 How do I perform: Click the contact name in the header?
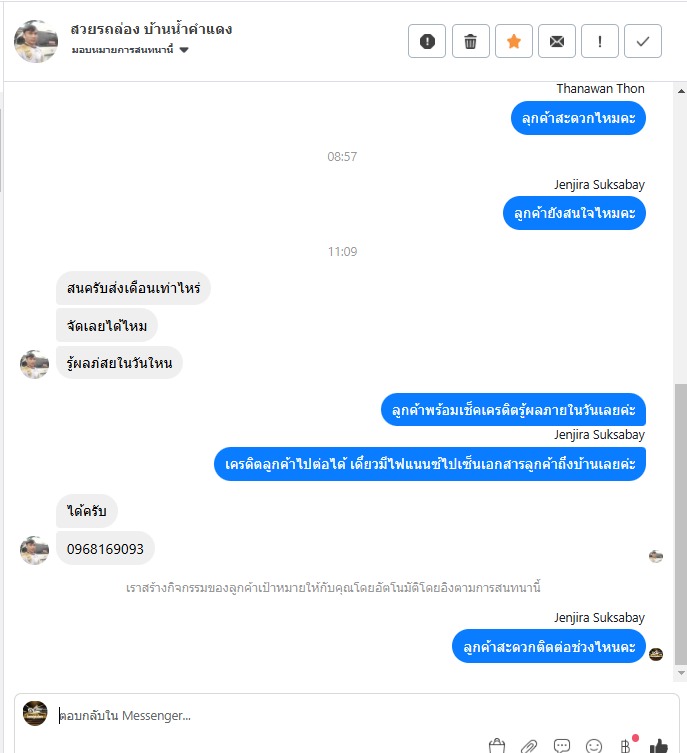[151, 29]
